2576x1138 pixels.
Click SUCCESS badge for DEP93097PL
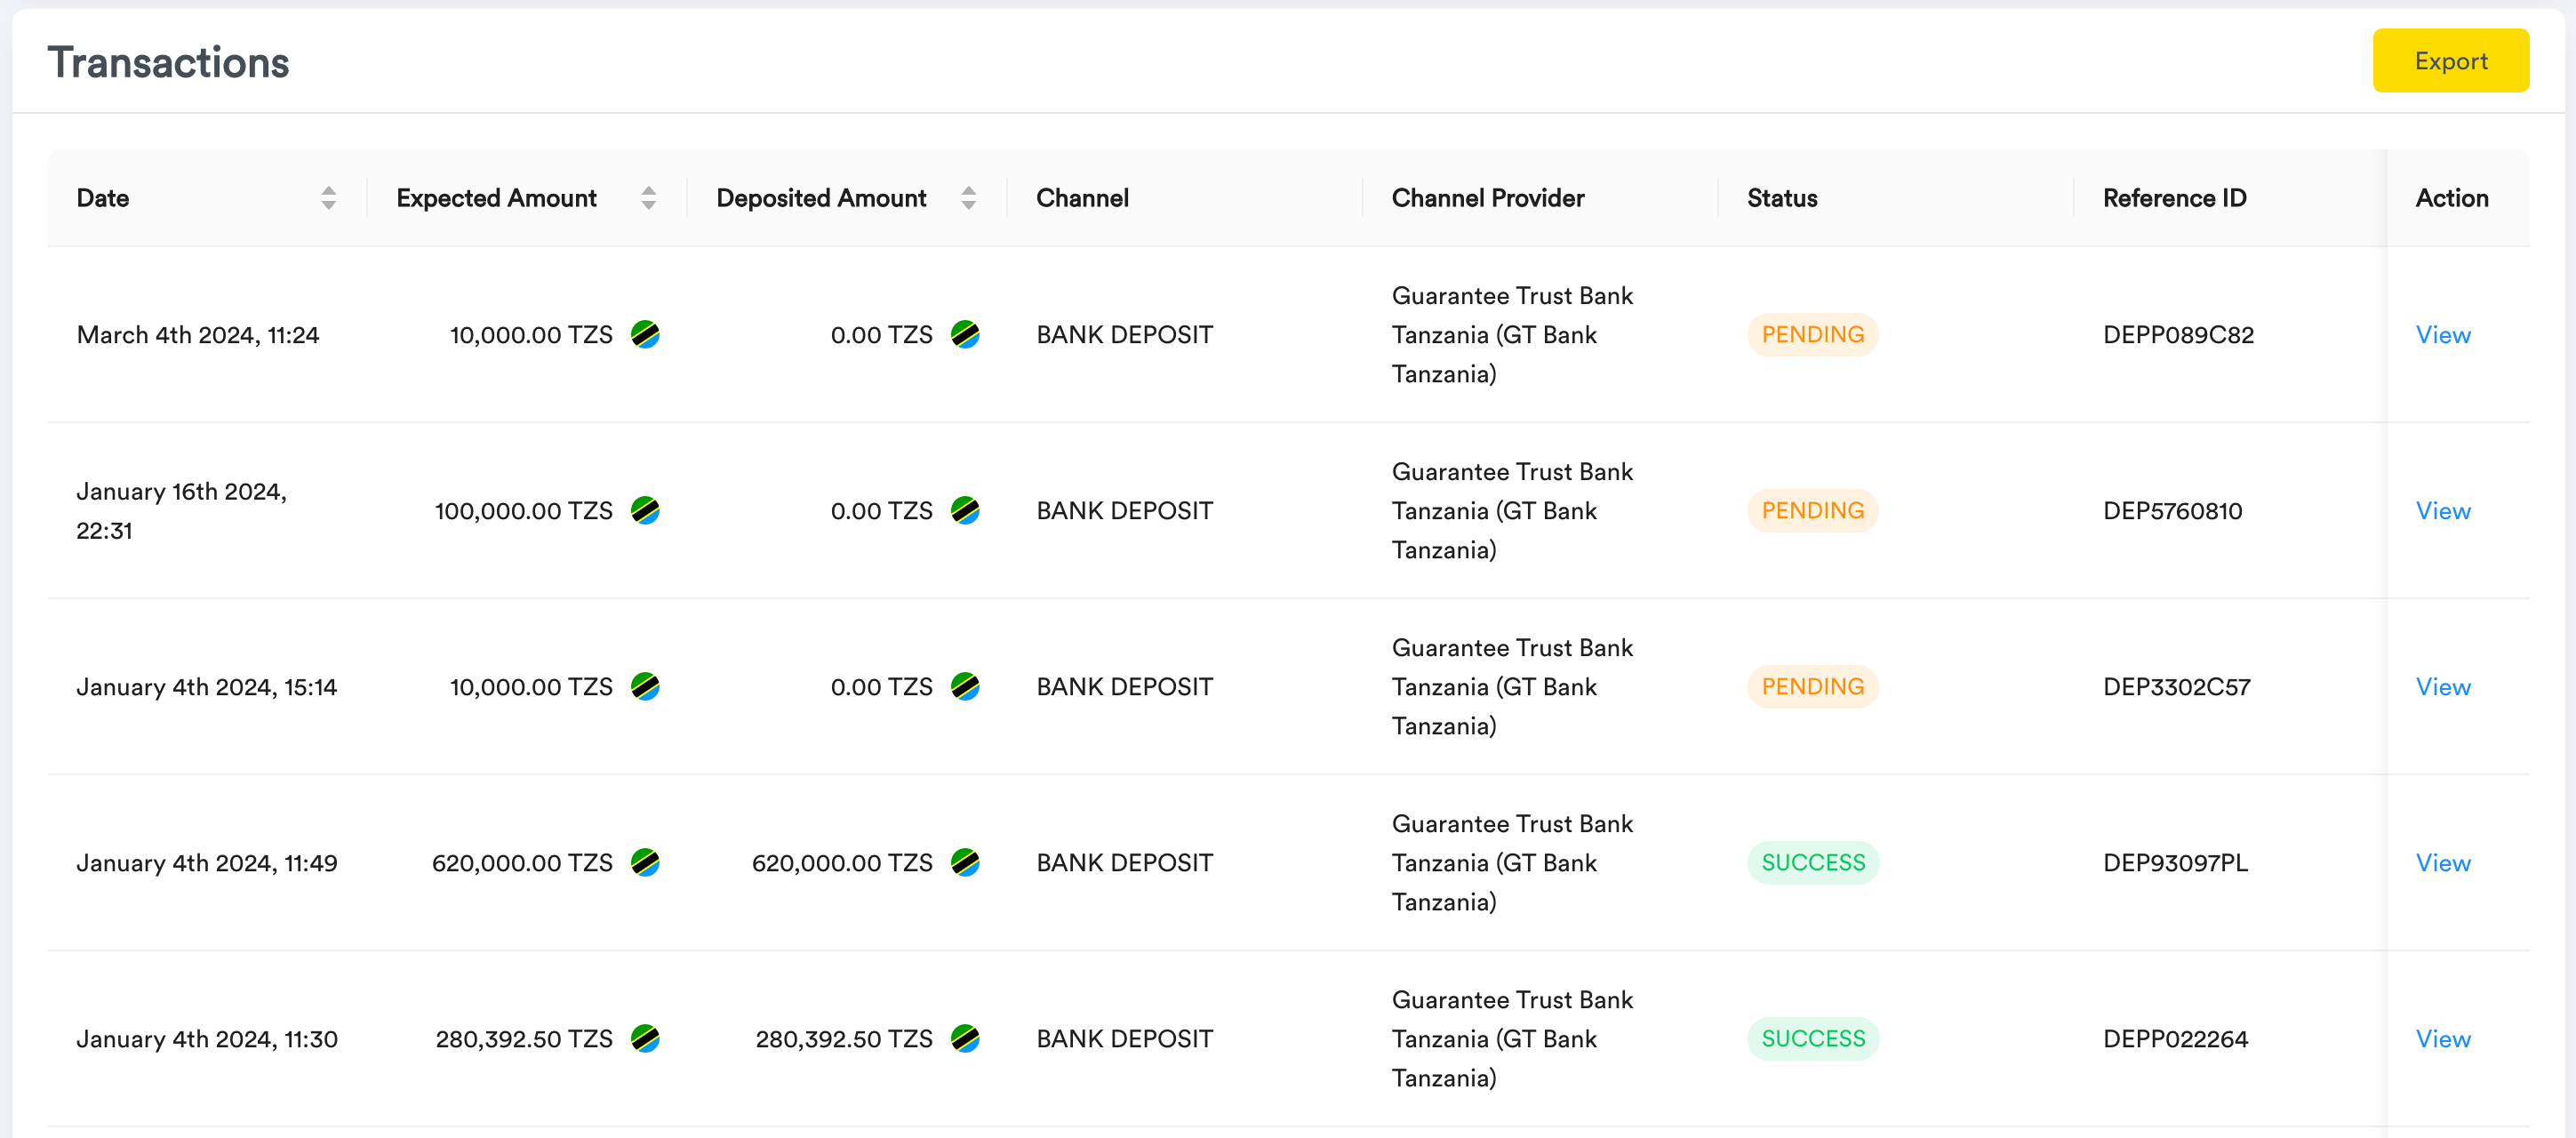[1813, 863]
